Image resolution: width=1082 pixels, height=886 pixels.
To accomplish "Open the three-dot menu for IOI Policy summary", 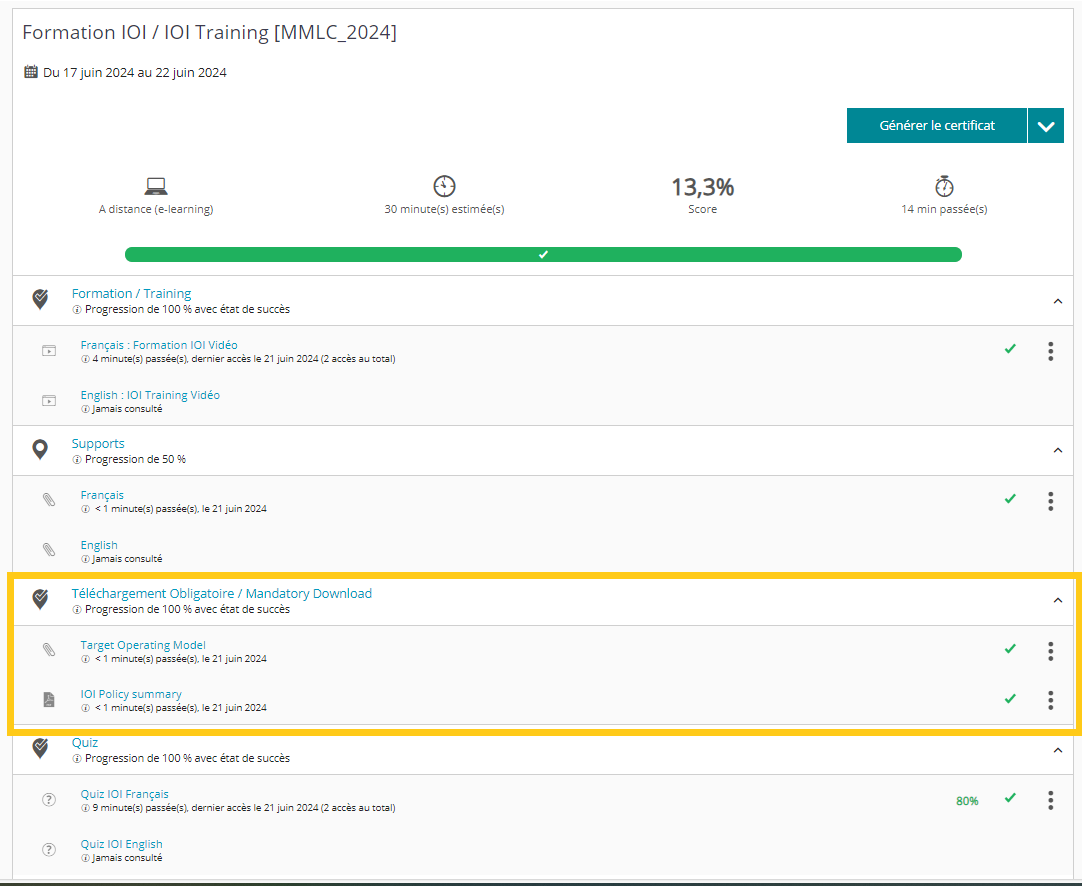I will point(1050,700).
